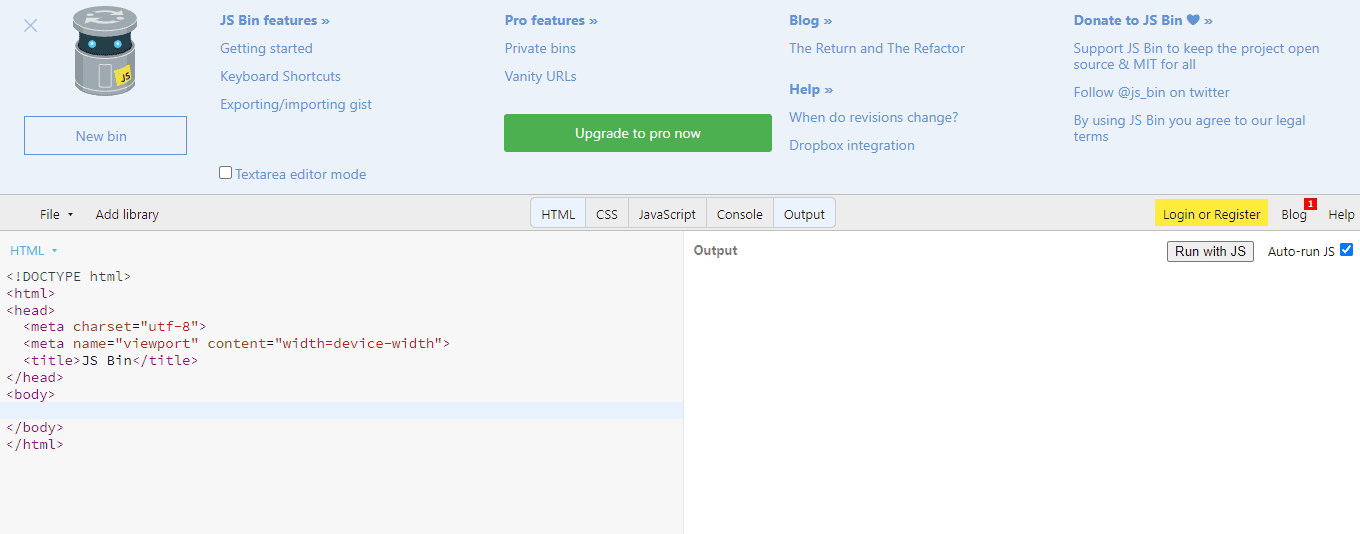Click Login or Register button
The width and height of the screenshot is (1360, 534).
1211,214
